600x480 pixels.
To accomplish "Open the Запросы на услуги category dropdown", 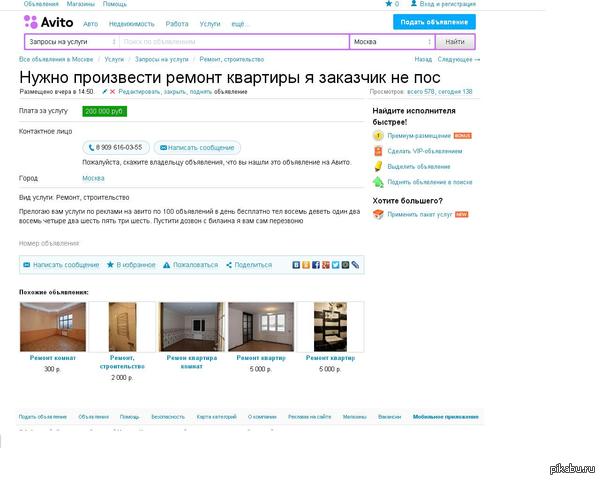I will pyautogui.click(x=71, y=42).
